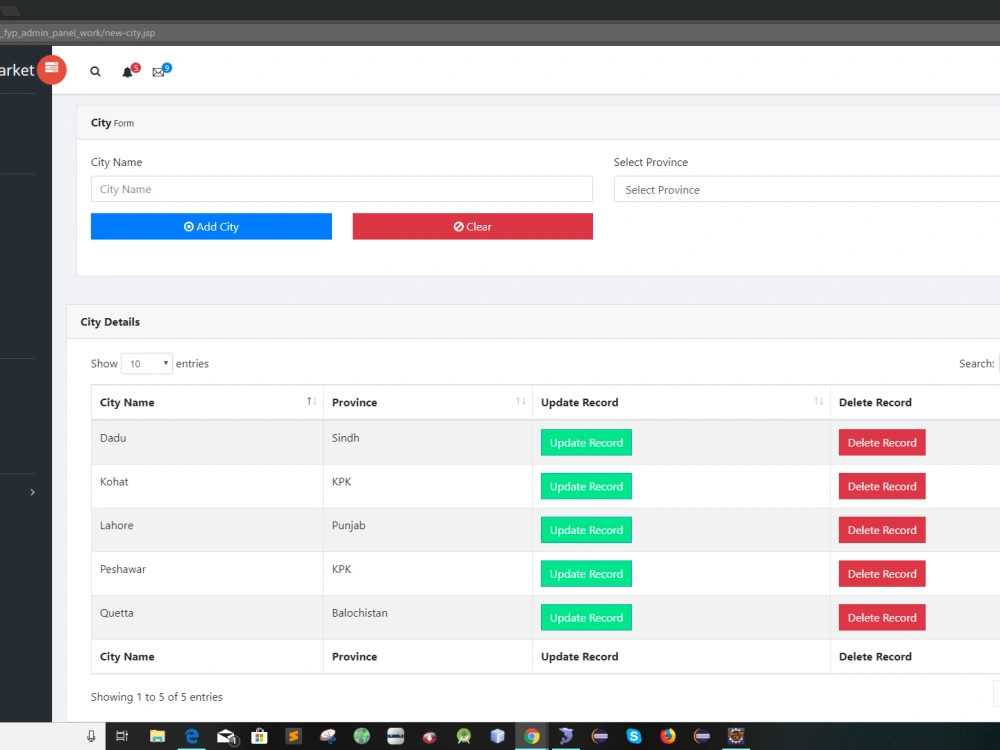1000x750 pixels.
Task: Open the Mail app in taskbar
Action: (226, 737)
